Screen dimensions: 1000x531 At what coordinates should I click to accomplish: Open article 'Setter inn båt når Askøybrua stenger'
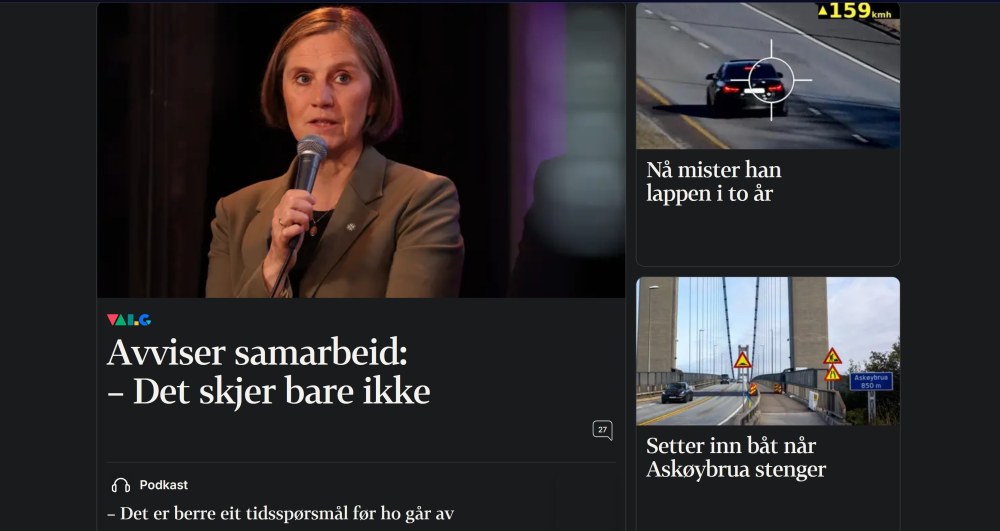click(x=735, y=458)
